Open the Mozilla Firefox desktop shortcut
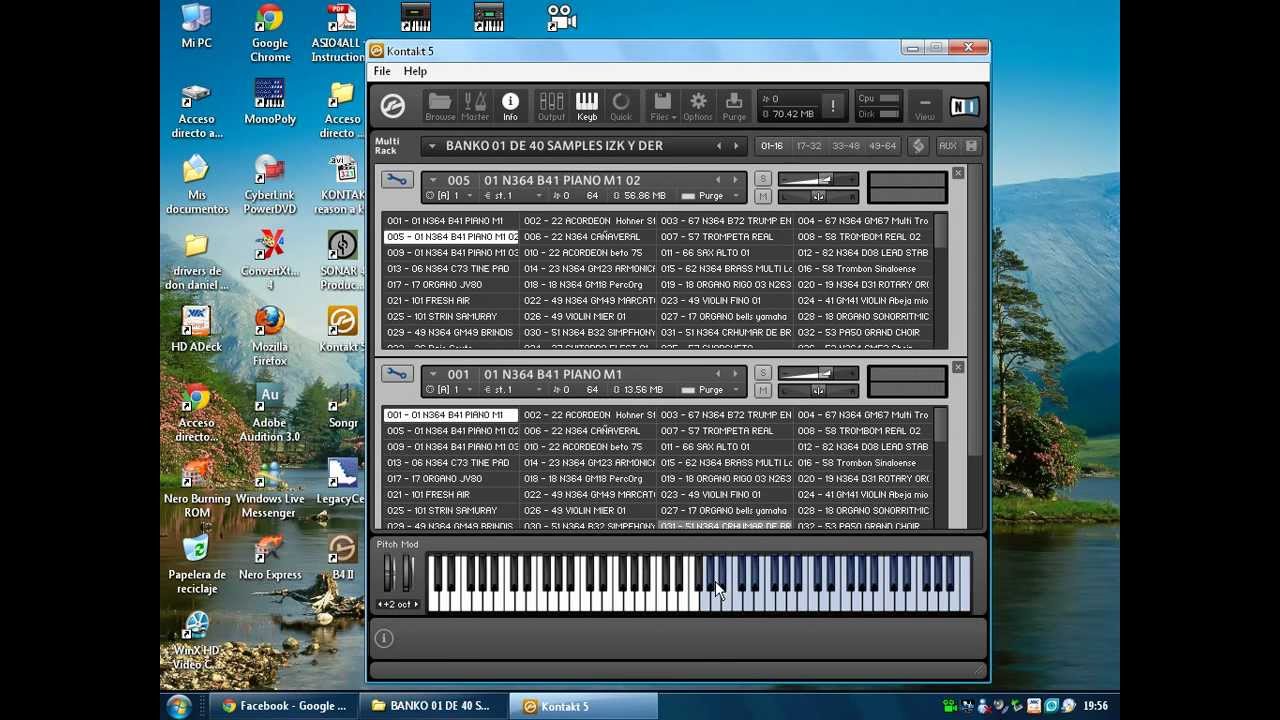Screen dimensions: 1280x720 point(270,334)
